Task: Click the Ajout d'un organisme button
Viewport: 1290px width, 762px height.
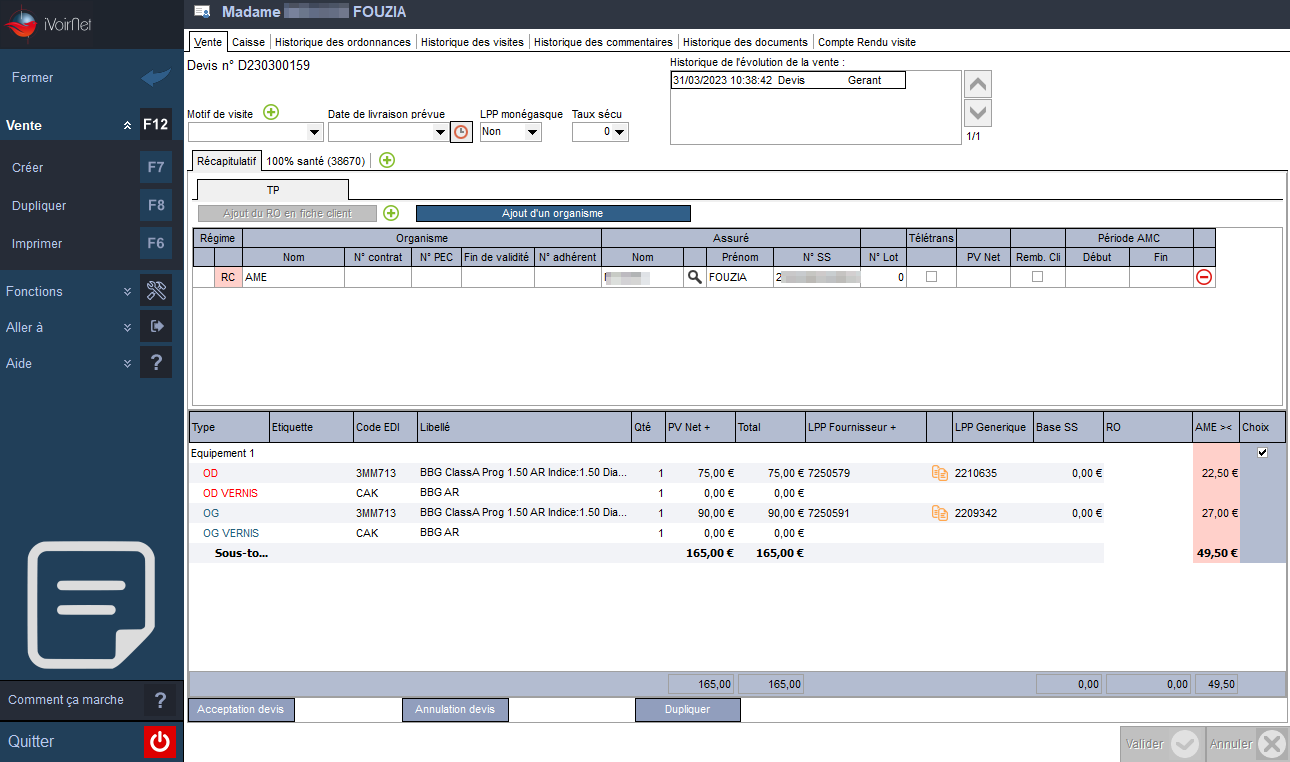Action: 553,213
